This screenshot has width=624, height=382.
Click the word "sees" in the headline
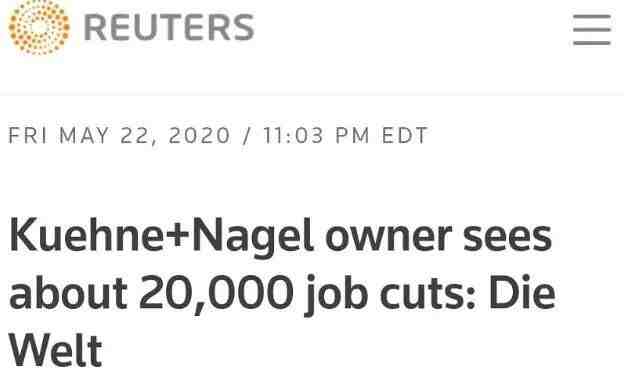tap(507, 238)
